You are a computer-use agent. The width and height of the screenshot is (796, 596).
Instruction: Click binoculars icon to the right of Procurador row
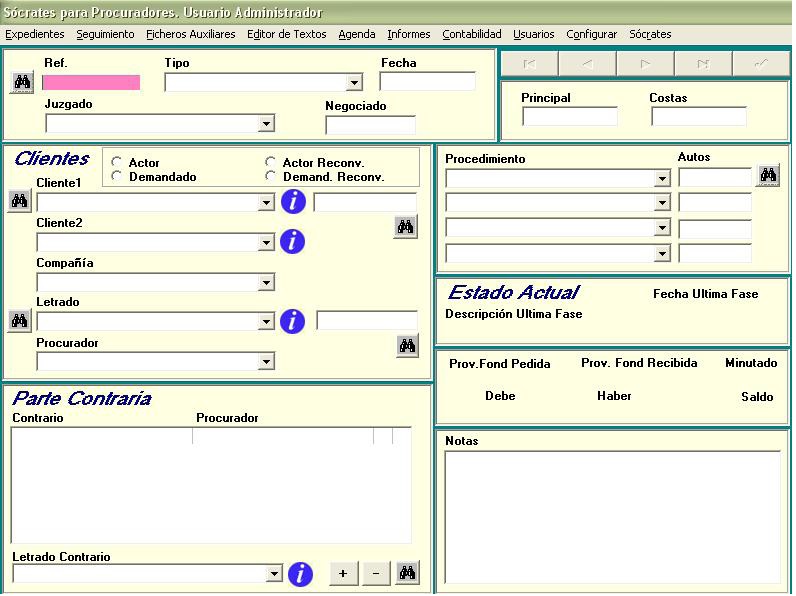(407, 346)
